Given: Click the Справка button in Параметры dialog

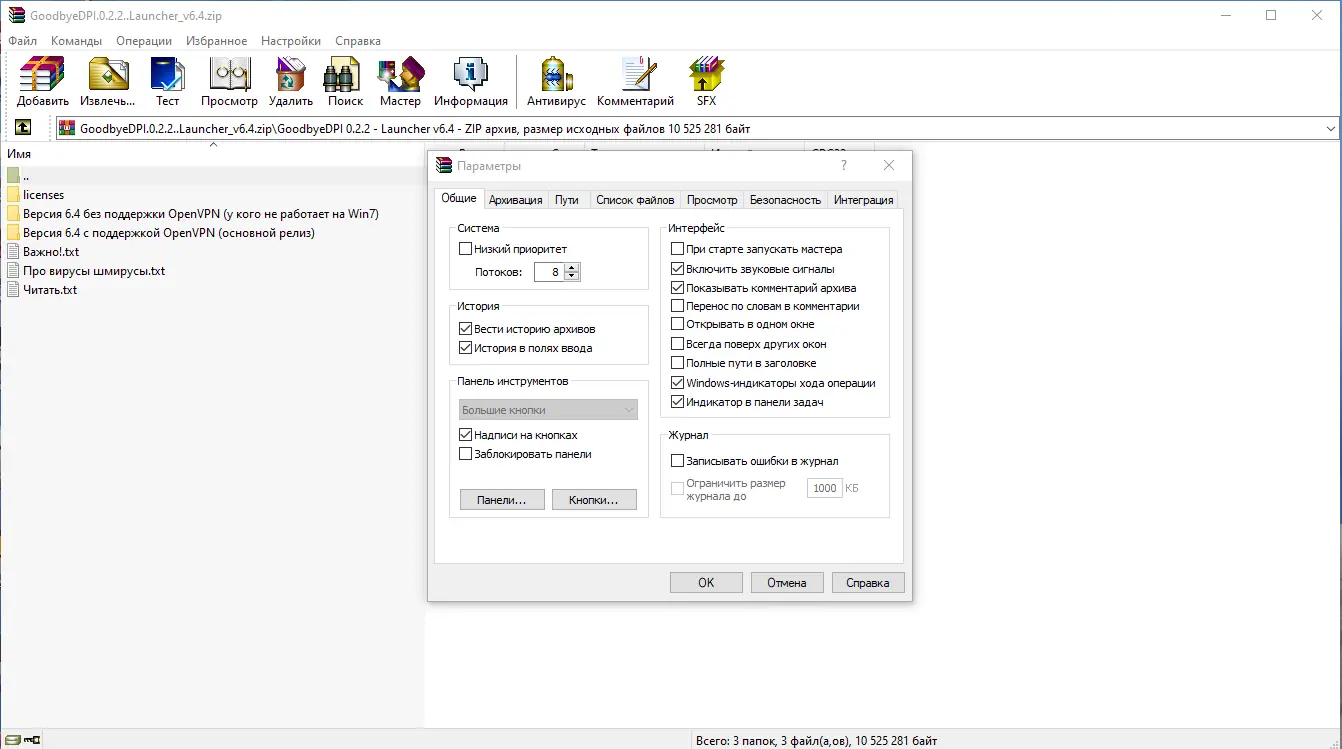Looking at the screenshot, I should (x=868, y=583).
